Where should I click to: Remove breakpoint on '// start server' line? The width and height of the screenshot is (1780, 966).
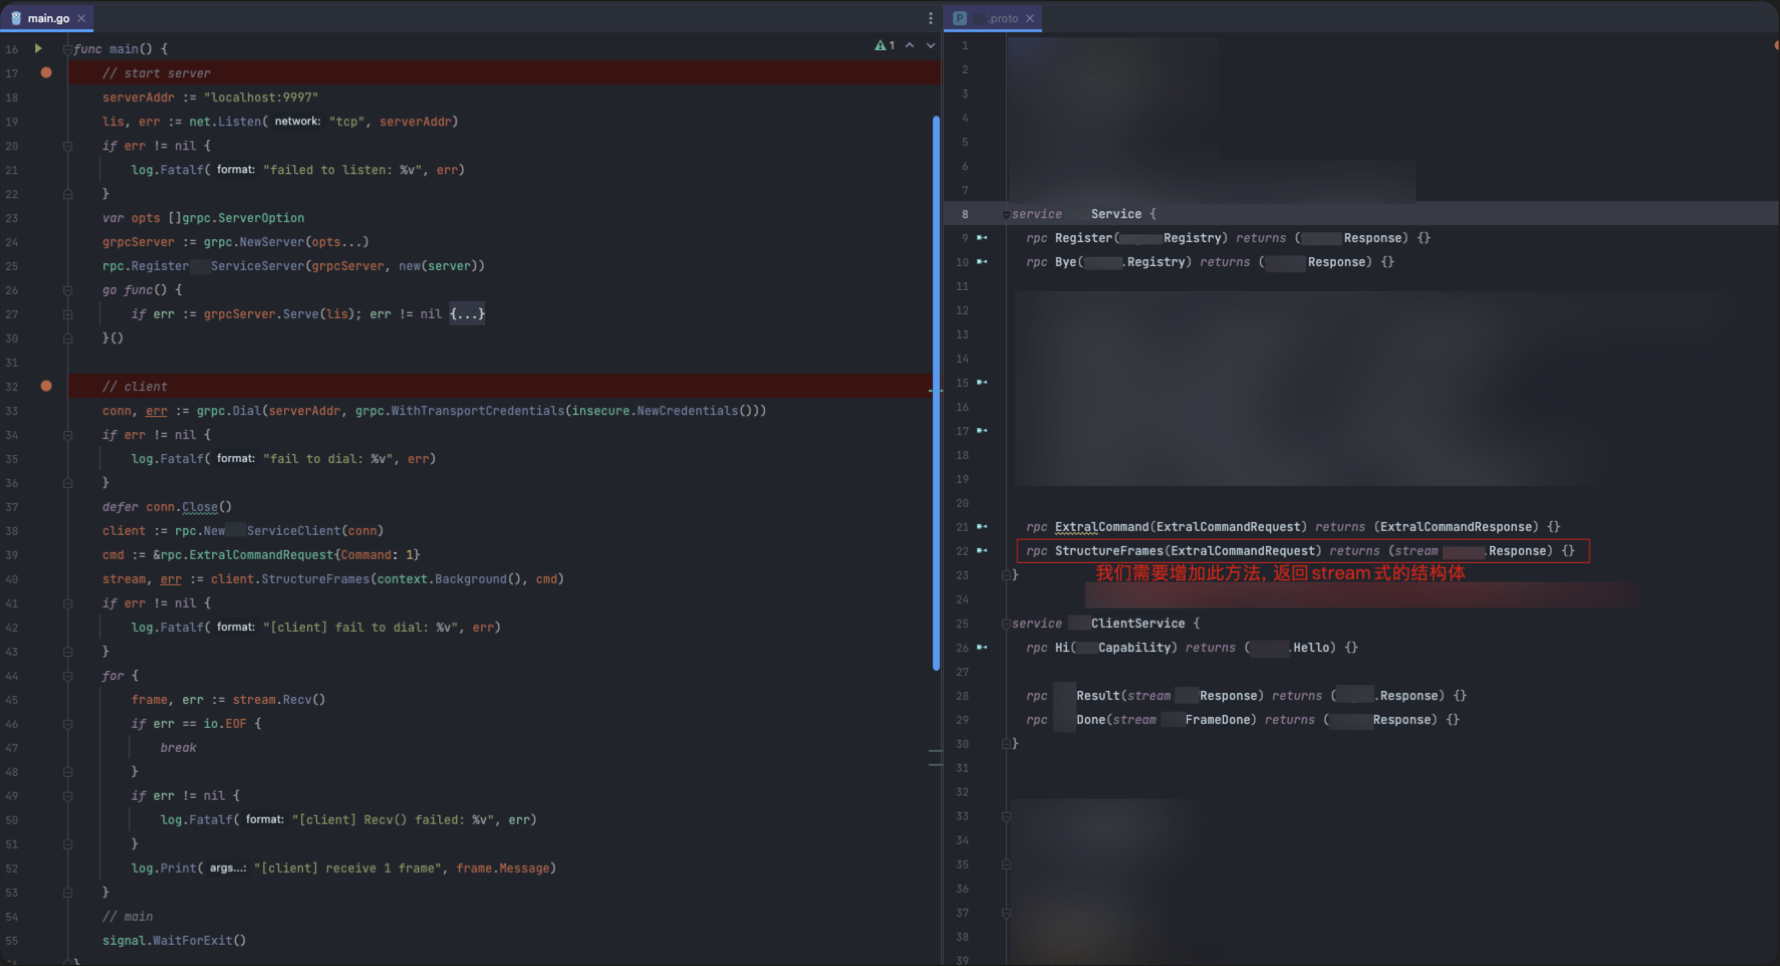point(46,73)
